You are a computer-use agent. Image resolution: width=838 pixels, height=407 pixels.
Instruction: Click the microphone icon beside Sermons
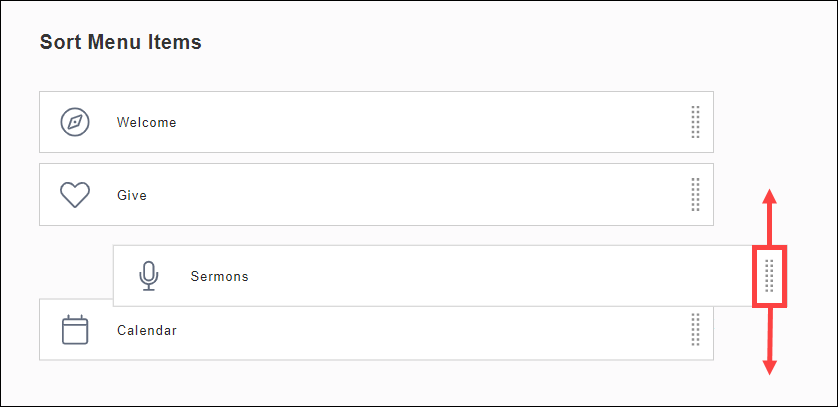pos(149,276)
